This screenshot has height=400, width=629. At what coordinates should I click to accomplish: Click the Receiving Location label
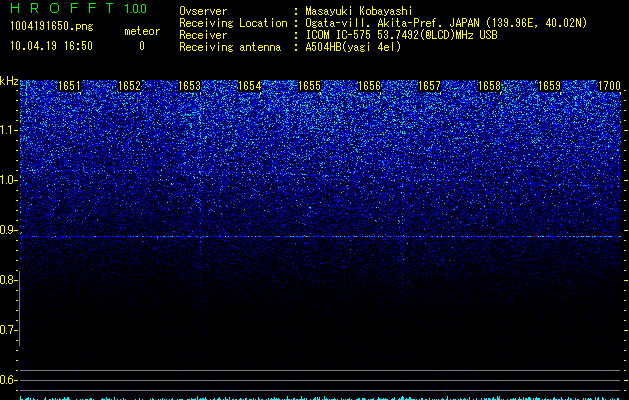point(233,23)
